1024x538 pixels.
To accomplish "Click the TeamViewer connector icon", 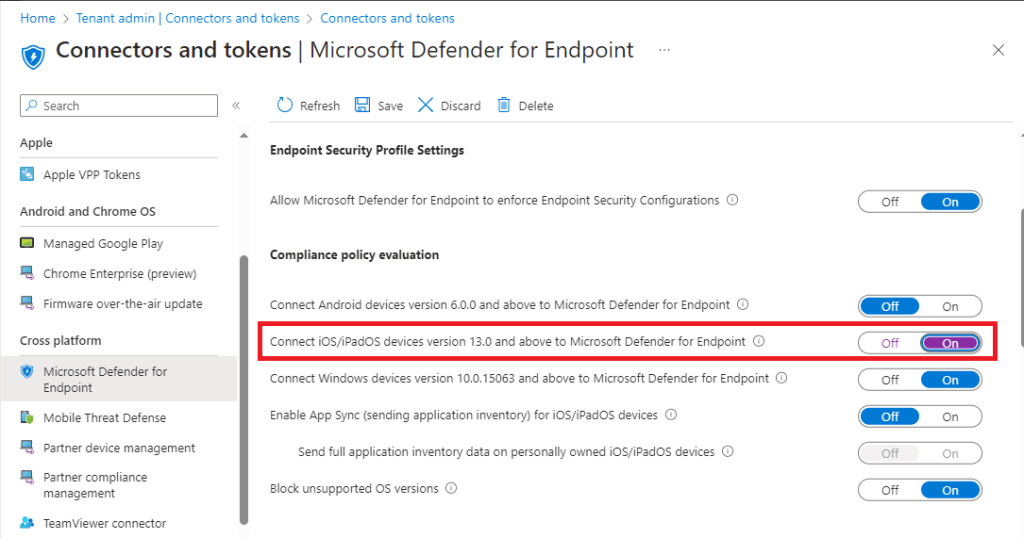I will [27, 523].
